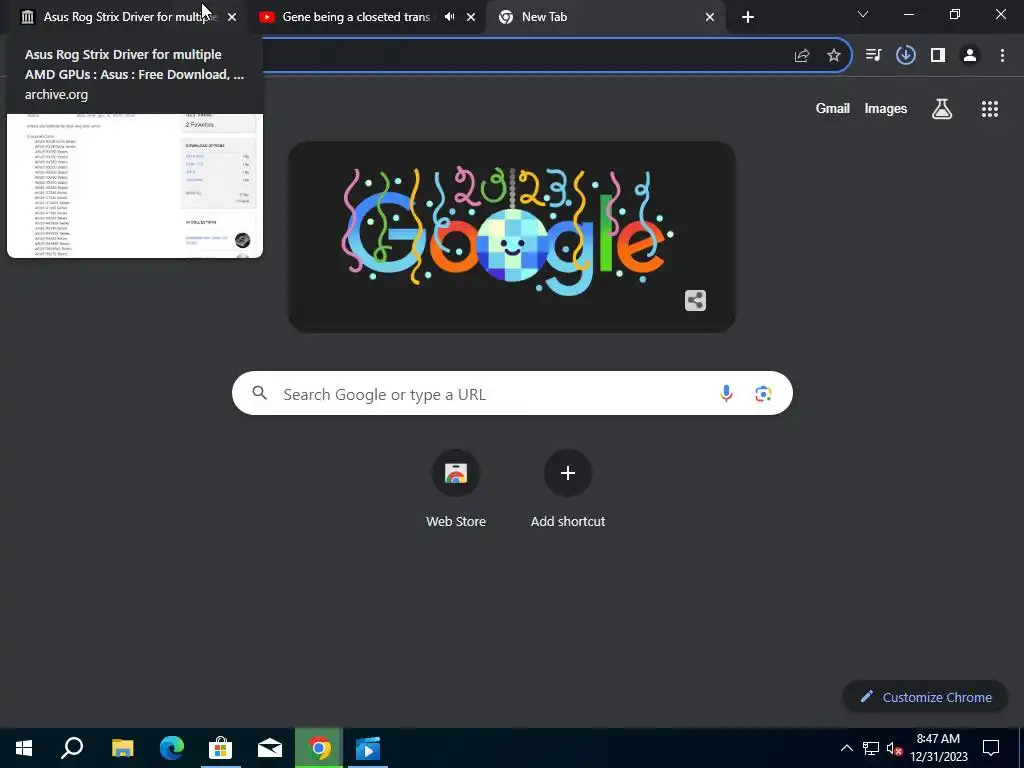Click the magnifier icon in search box
The width and height of the screenshot is (1024, 768).
[x=259, y=393]
